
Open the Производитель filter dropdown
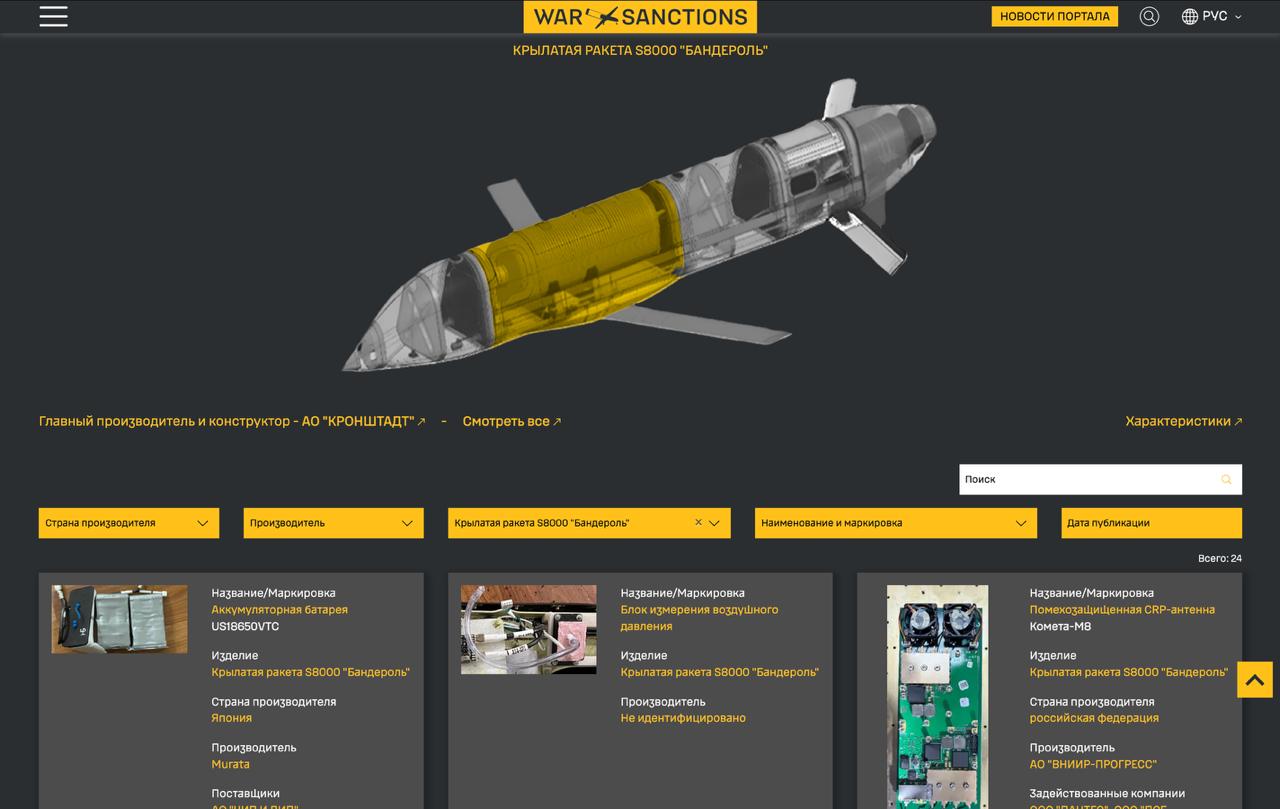332,523
